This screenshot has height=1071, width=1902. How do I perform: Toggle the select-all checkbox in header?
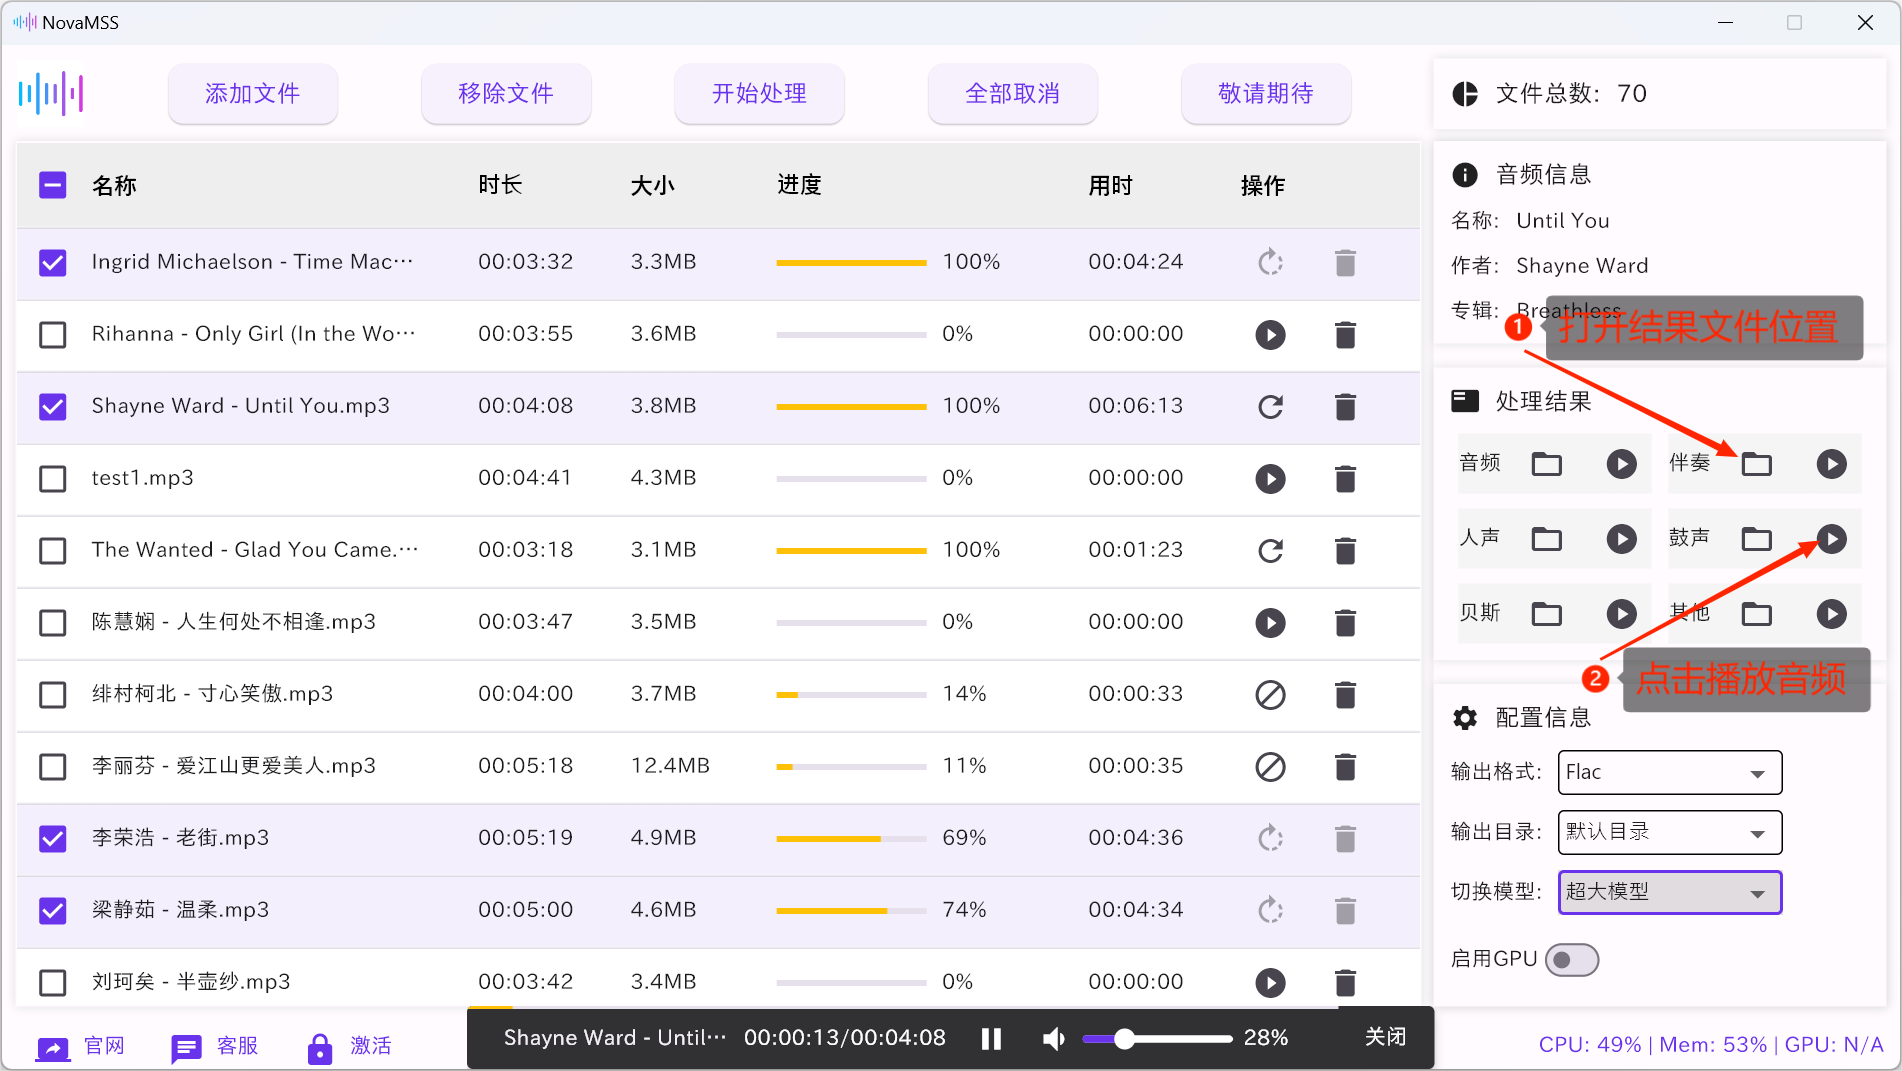pyautogui.click(x=52, y=184)
